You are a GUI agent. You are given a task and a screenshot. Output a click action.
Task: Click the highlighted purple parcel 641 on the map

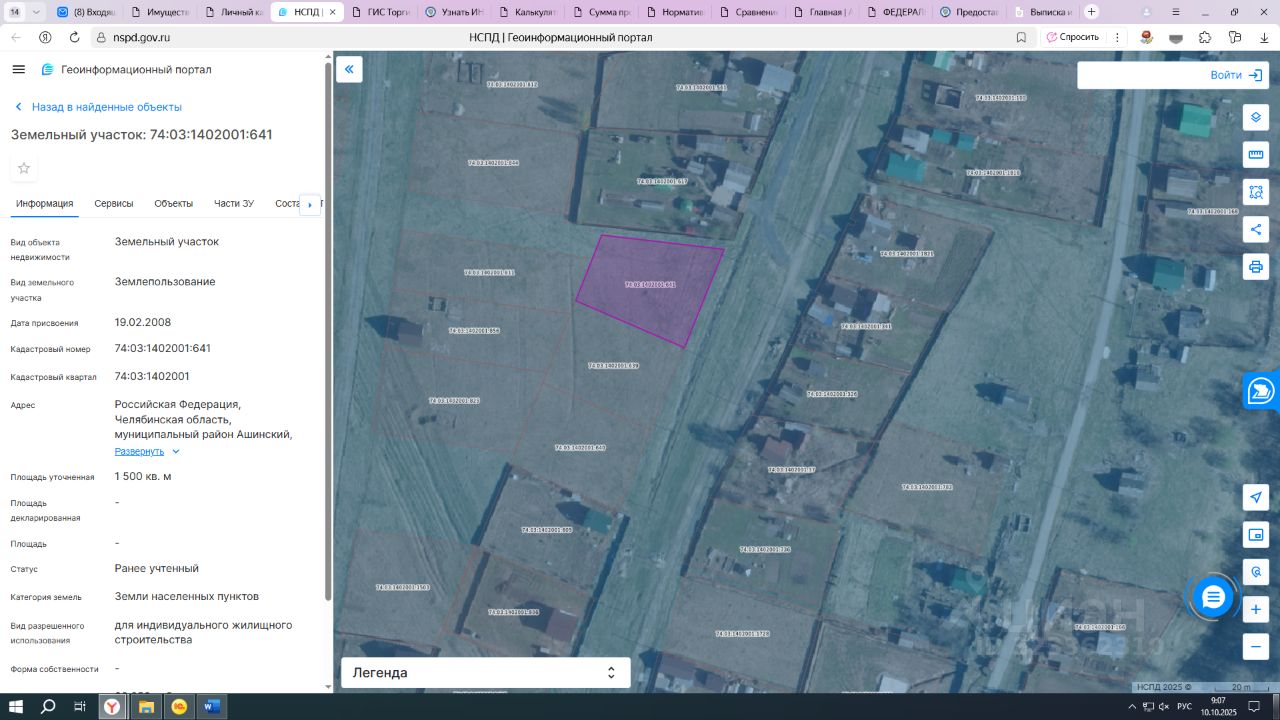coord(650,290)
